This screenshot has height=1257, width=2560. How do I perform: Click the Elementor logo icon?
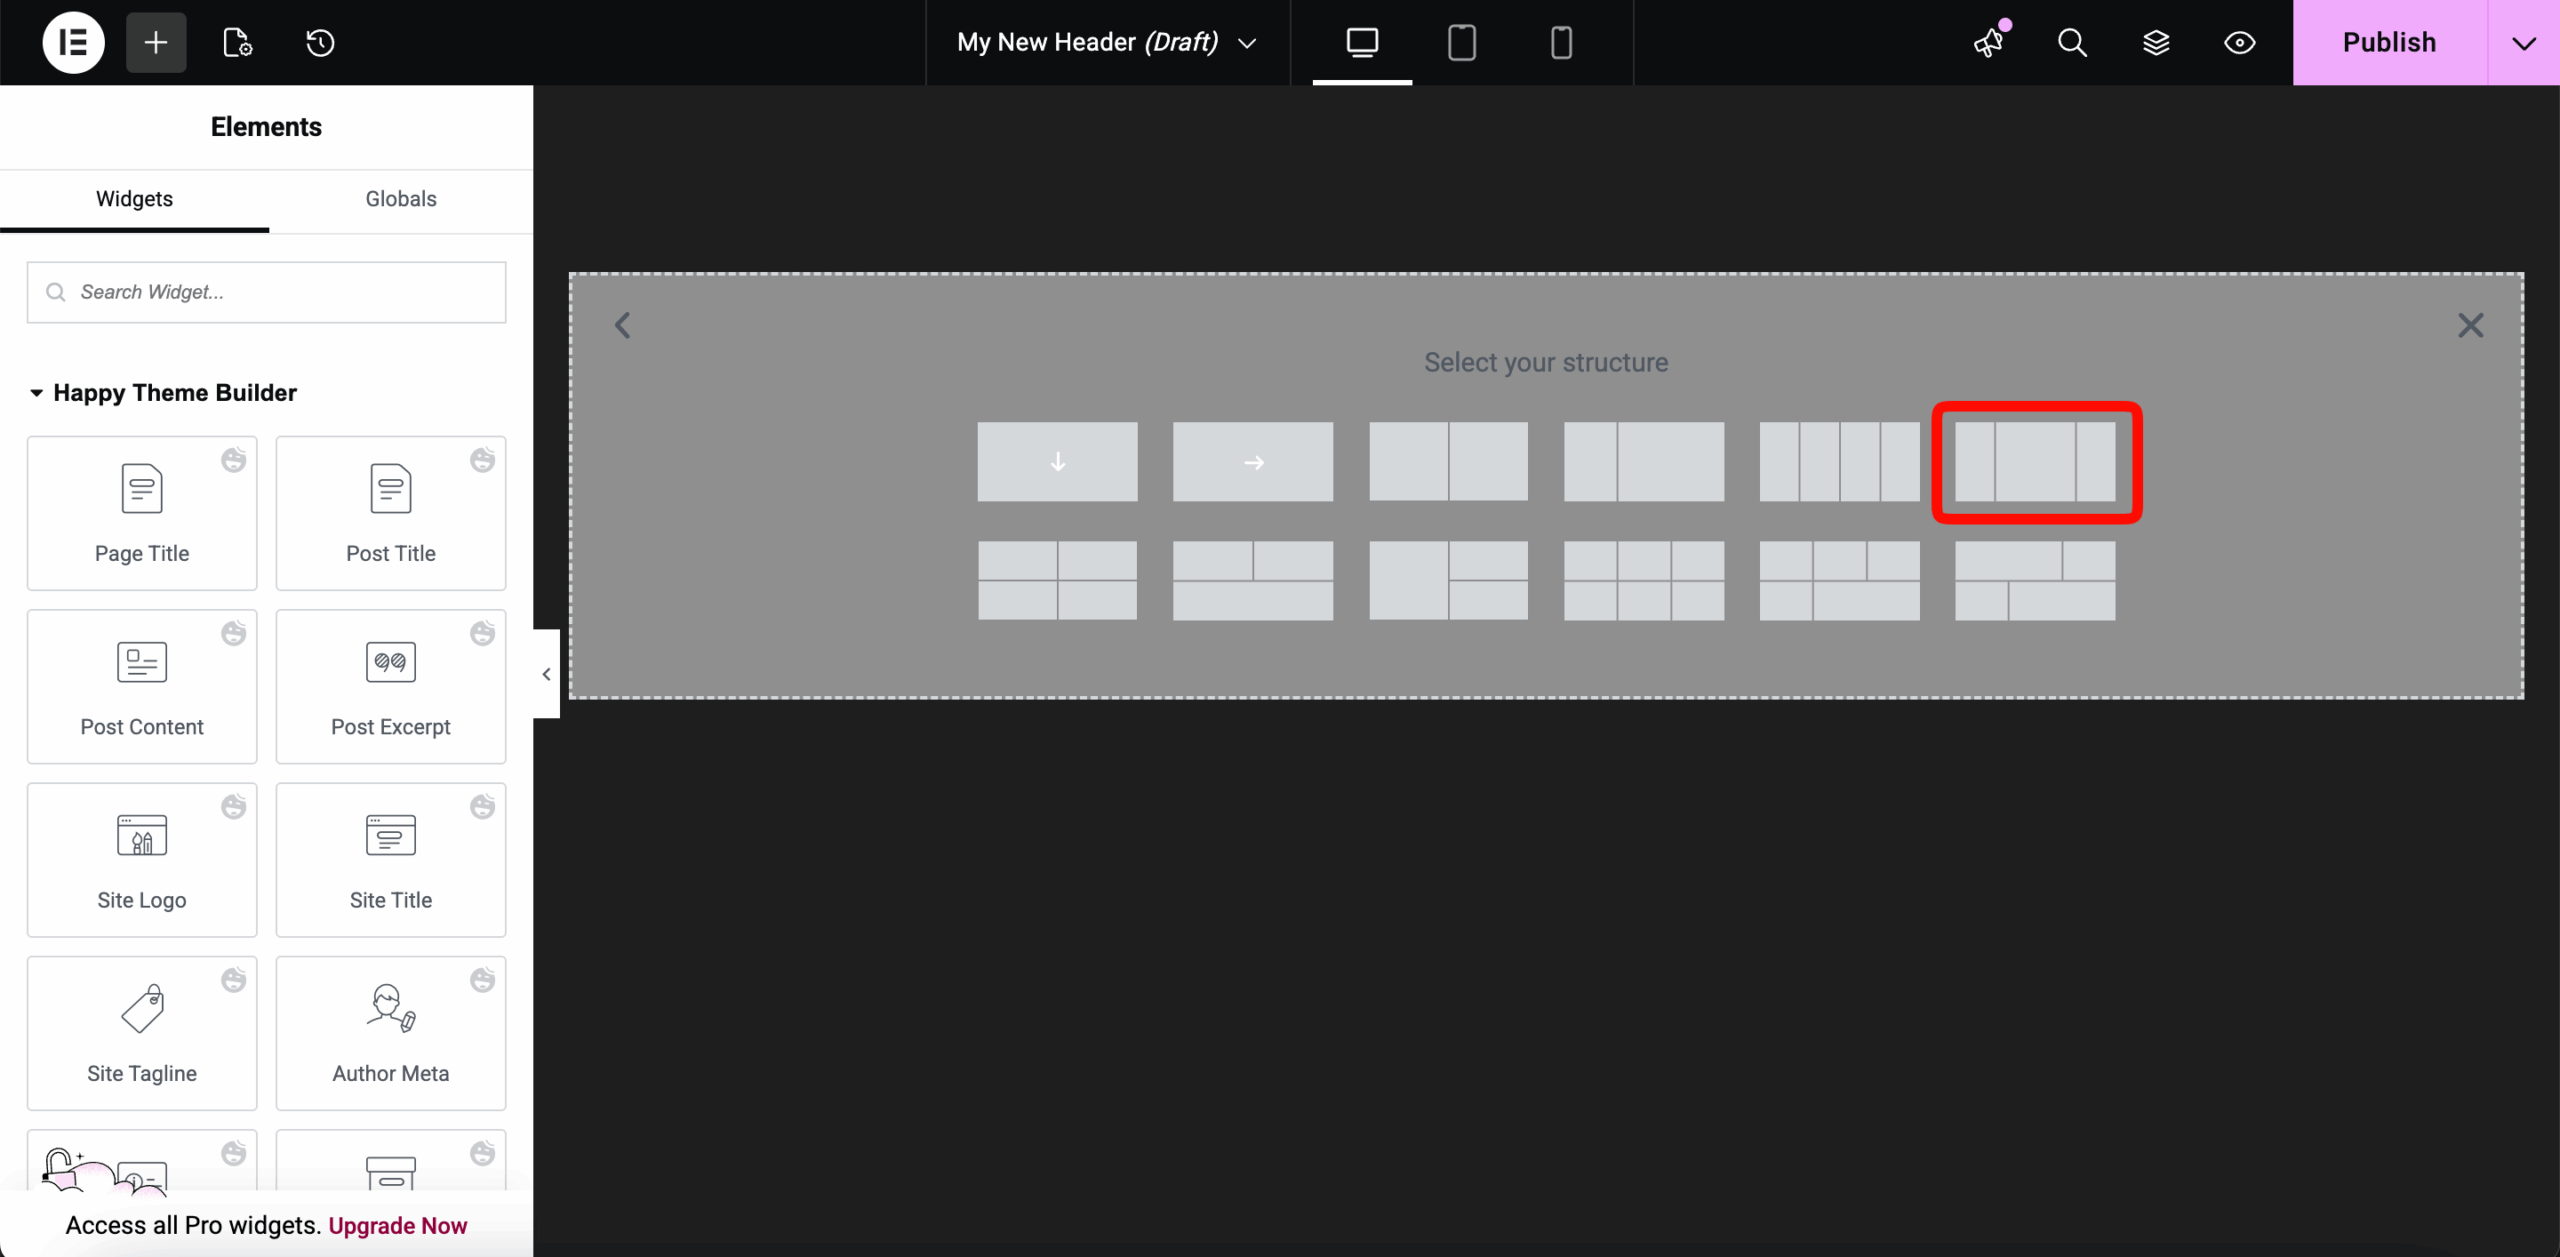tap(73, 42)
